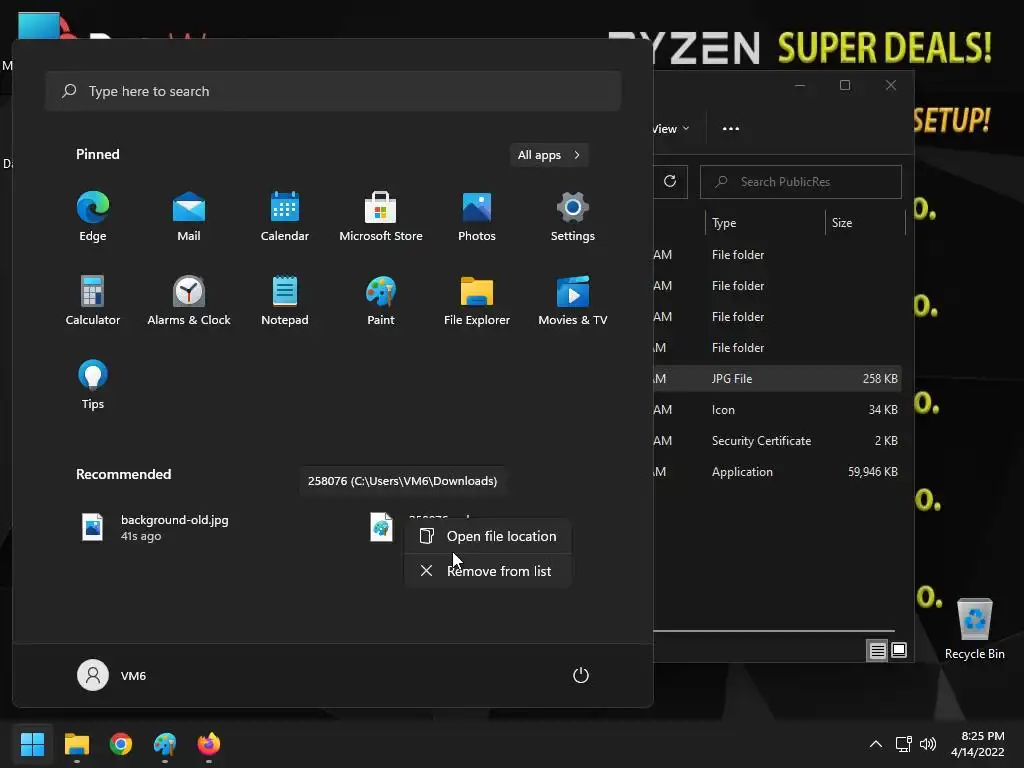Click the volume speaker tray icon
This screenshot has height=768, width=1024.
(927, 744)
